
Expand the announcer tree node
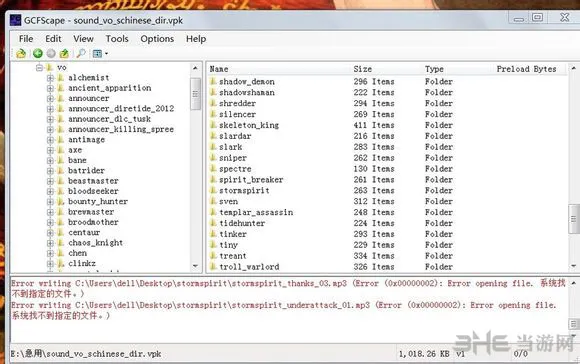coord(50,99)
